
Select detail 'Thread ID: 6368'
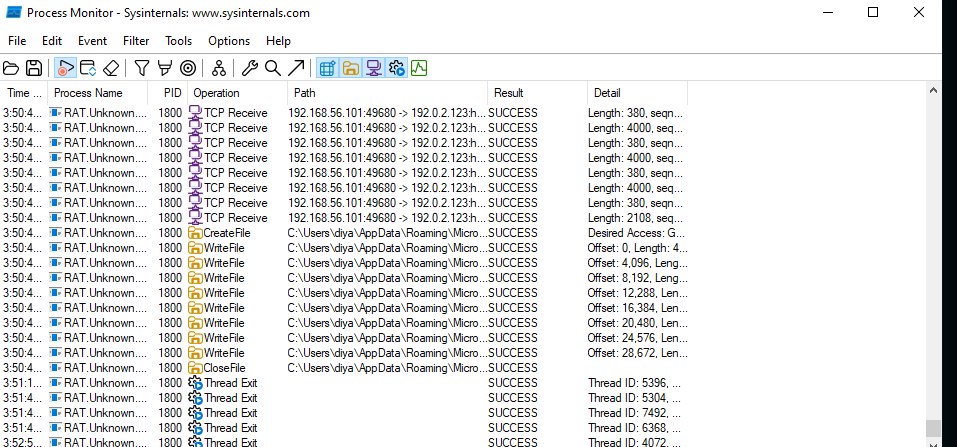[x=634, y=428]
